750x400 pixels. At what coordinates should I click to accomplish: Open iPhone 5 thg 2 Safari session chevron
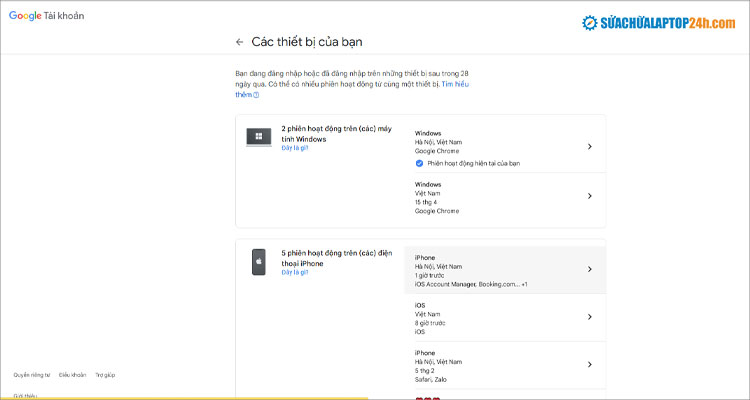[x=589, y=365]
